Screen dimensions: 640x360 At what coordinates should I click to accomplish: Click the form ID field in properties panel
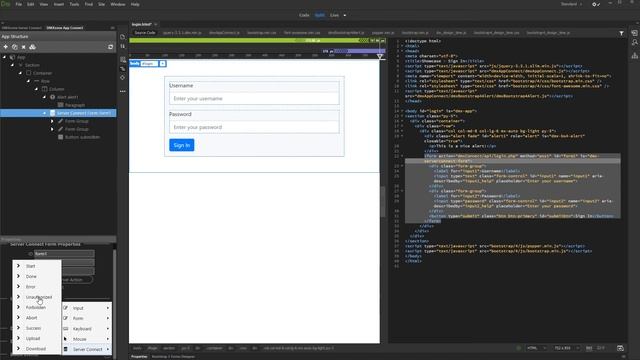pos(64,254)
